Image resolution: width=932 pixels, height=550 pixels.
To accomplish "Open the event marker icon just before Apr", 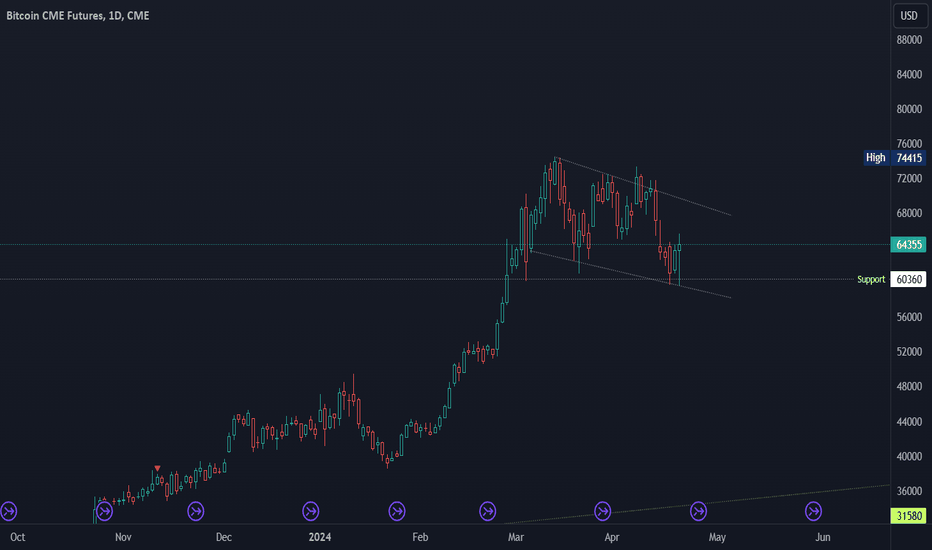I will [x=602, y=511].
